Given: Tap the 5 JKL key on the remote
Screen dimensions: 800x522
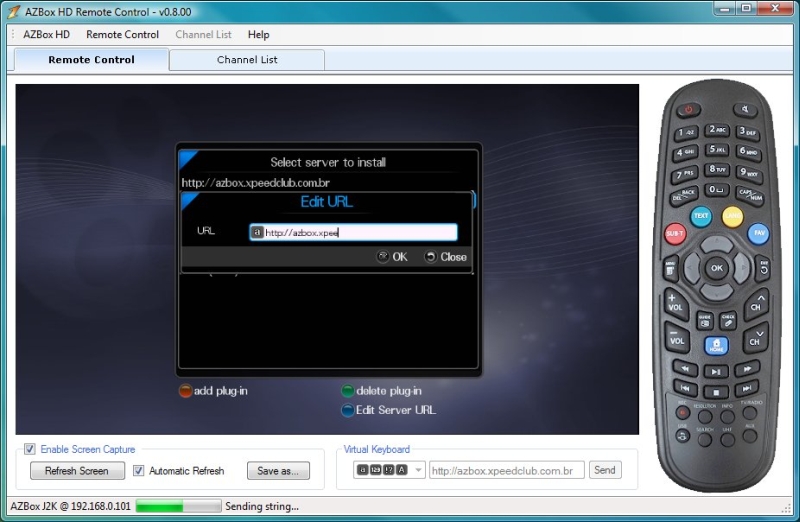Looking at the screenshot, I should pyautogui.click(x=717, y=150).
